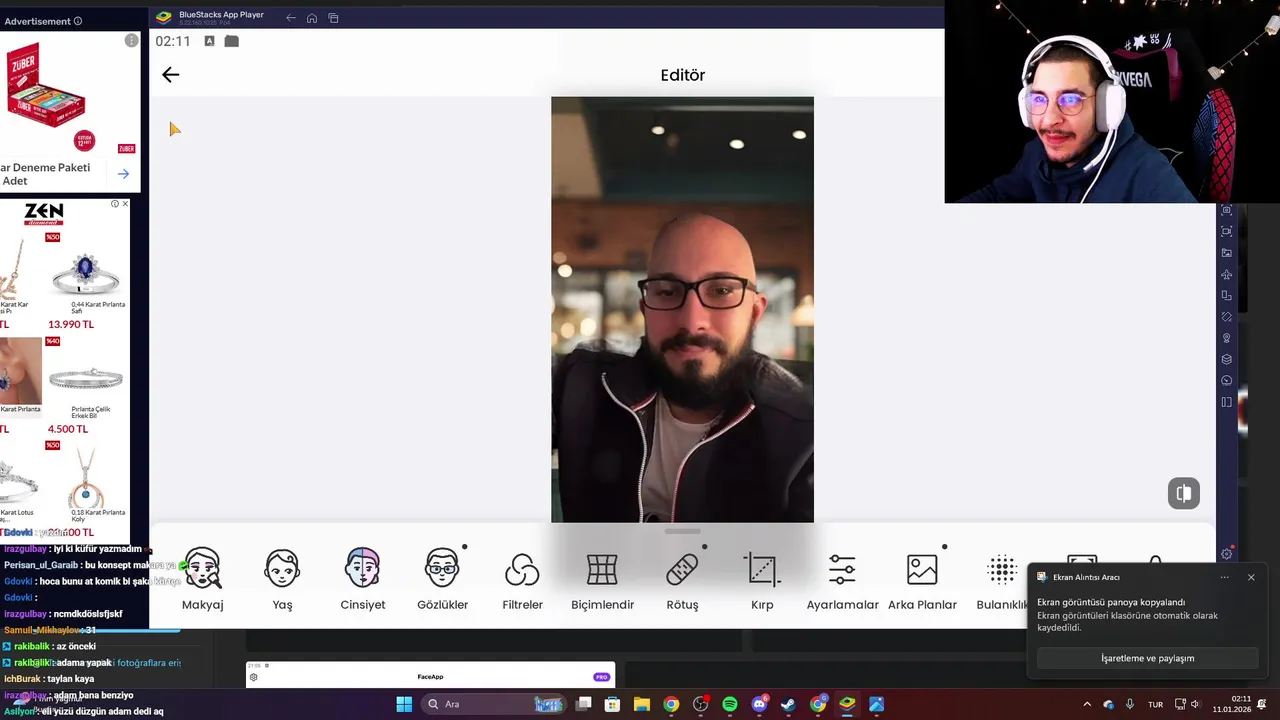Click BlueStacks sidebar airplane mode icon
Viewport: 1280px width, 720px height.
click(x=1227, y=274)
